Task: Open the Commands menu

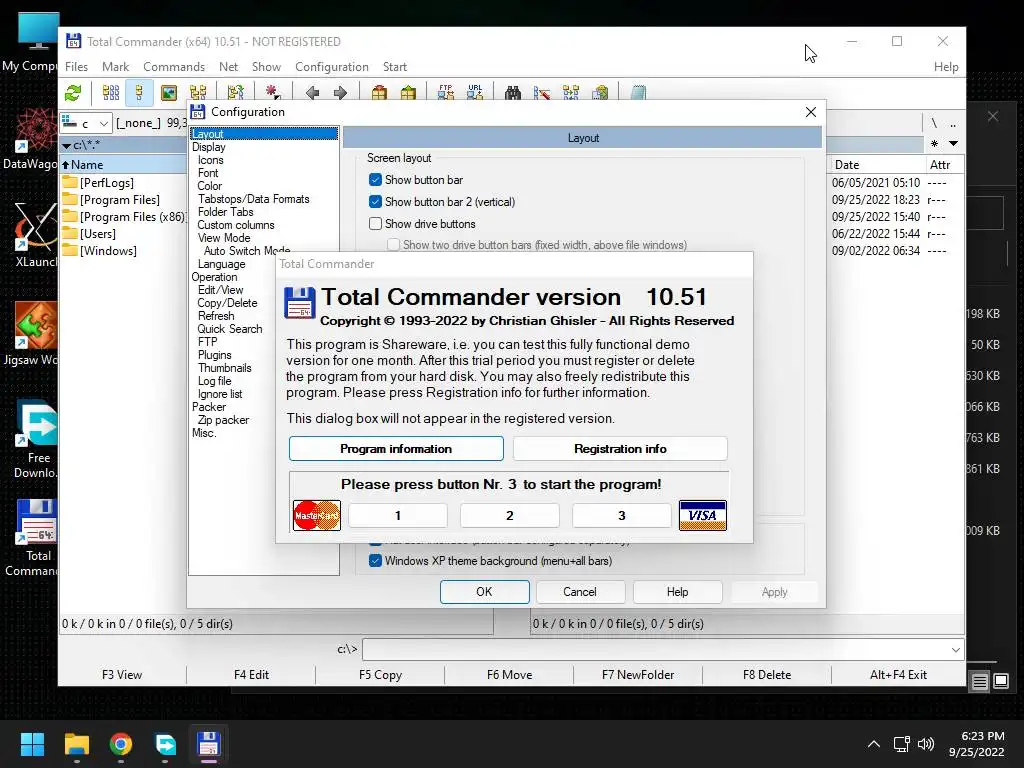Action: 174,67
